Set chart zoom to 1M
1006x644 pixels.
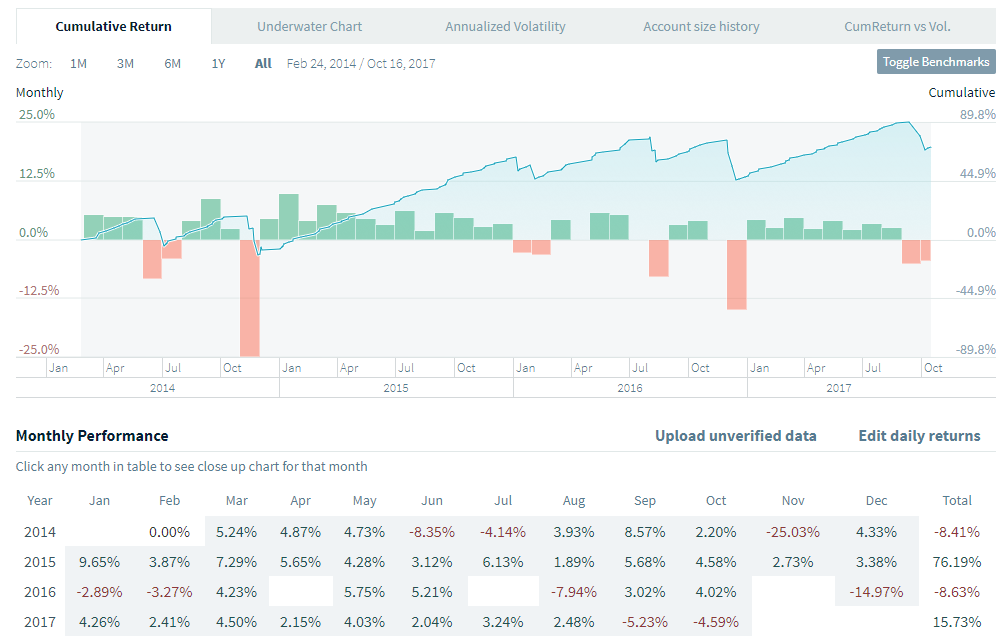(78, 64)
